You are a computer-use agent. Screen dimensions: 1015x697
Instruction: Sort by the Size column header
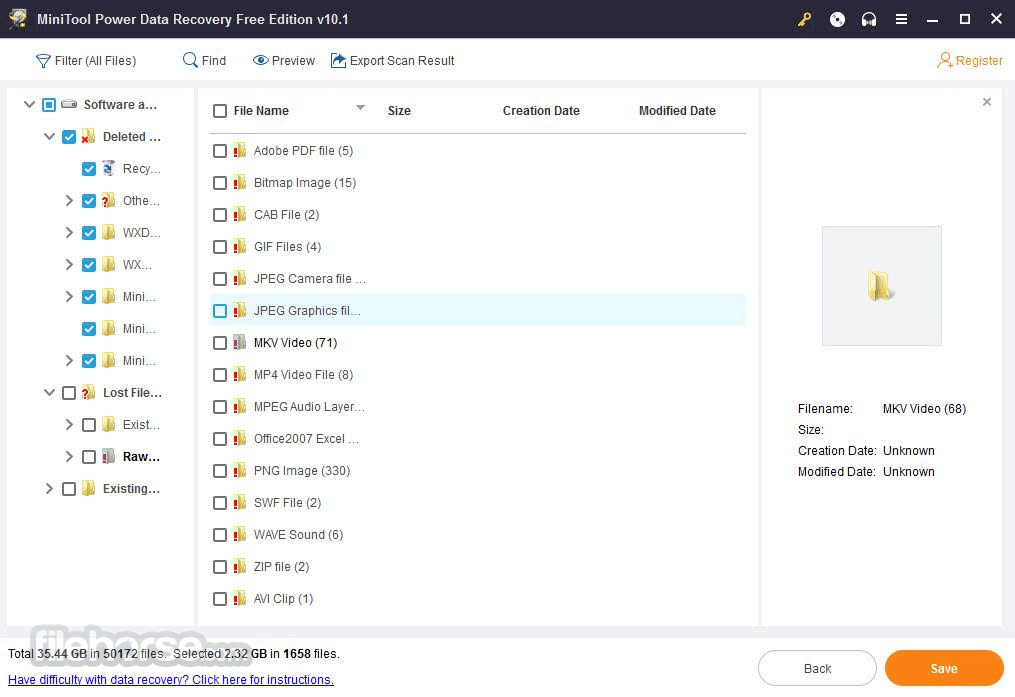tap(399, 111)
